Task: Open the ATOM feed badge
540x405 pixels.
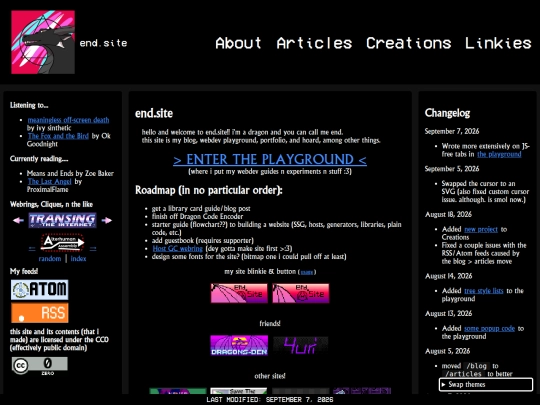Action: [40, 289]
